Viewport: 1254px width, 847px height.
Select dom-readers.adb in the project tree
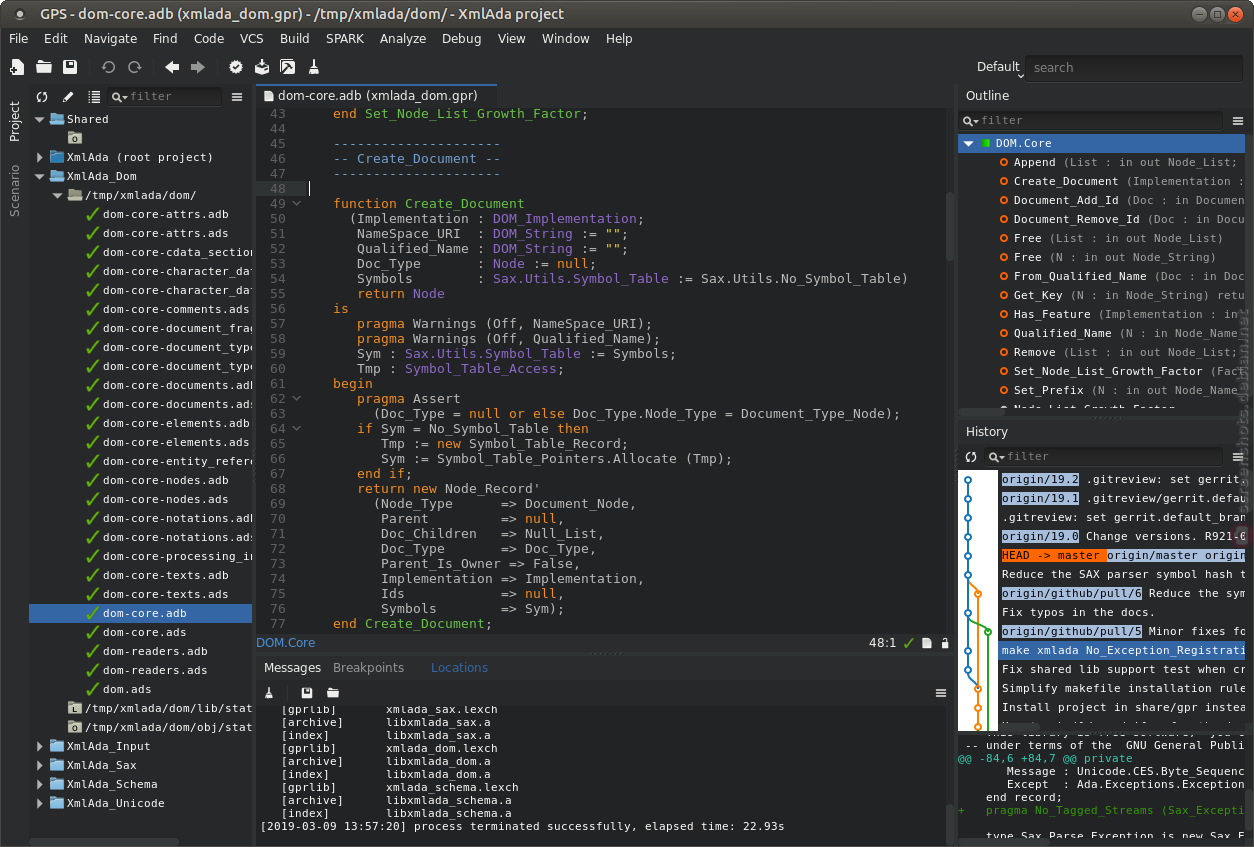click(155, 651)
